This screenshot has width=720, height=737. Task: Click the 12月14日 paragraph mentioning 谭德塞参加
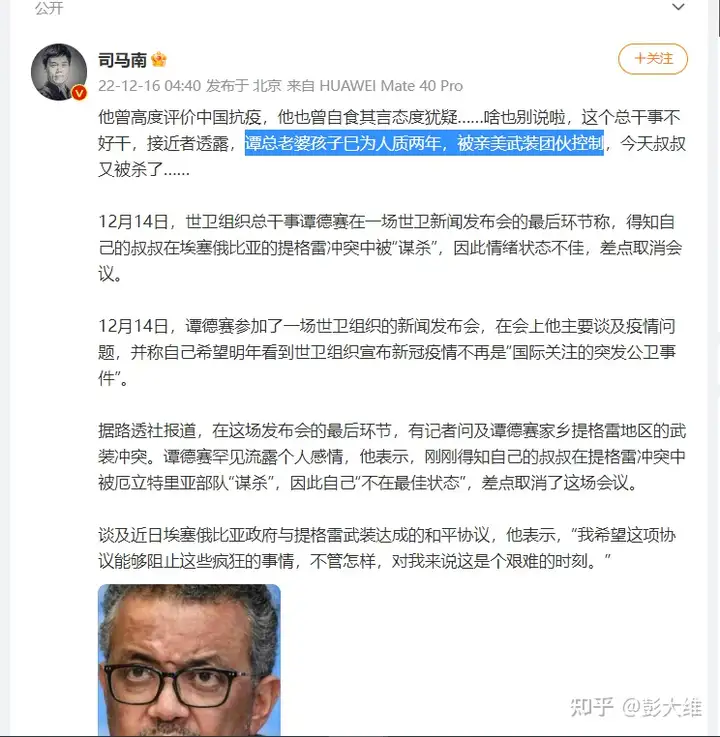[x=387, y=352]
